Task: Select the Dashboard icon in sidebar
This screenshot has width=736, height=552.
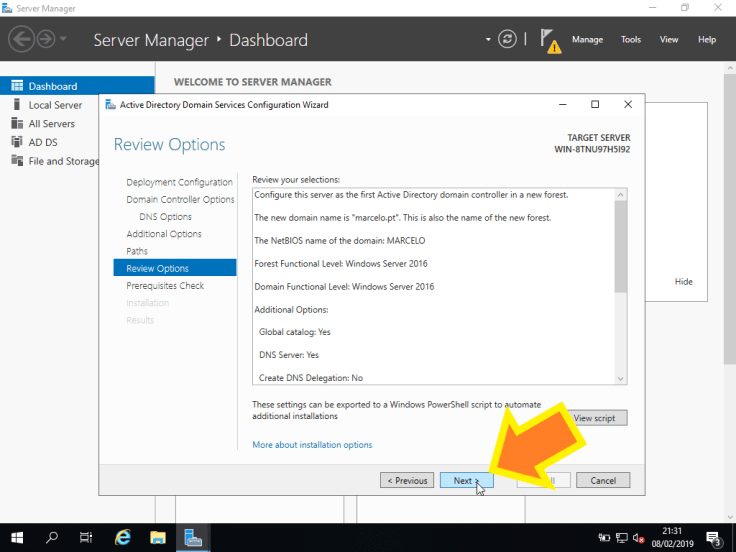Action: click(16, 86)
